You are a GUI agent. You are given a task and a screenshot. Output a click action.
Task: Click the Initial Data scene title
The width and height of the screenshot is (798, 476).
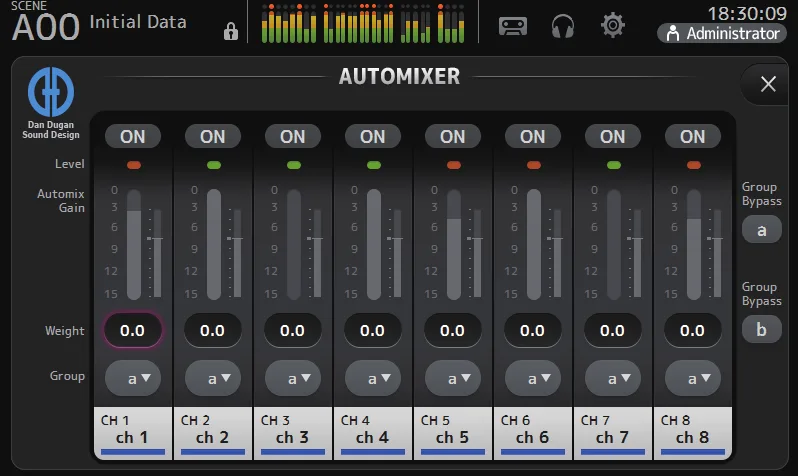[138, 22]
